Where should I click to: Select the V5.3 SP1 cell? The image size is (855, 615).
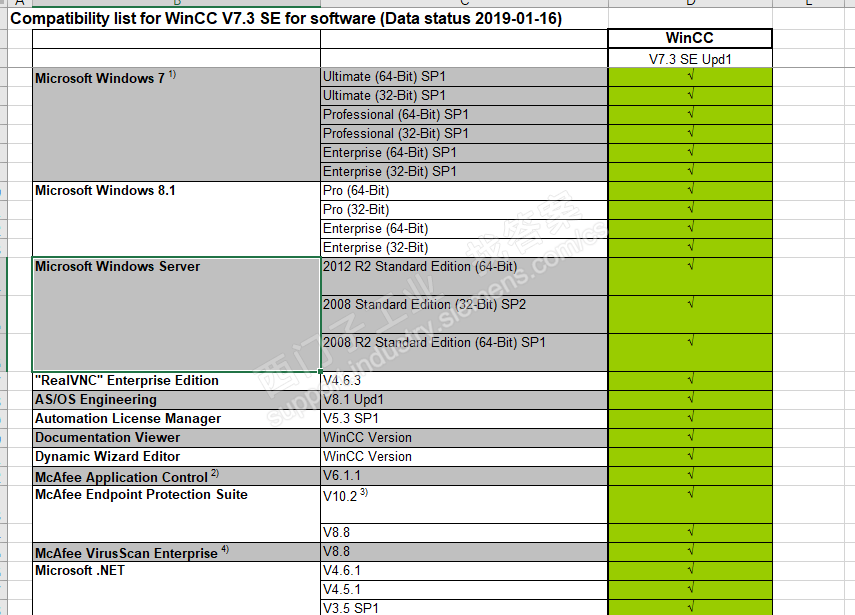click(x=464, y=419)
